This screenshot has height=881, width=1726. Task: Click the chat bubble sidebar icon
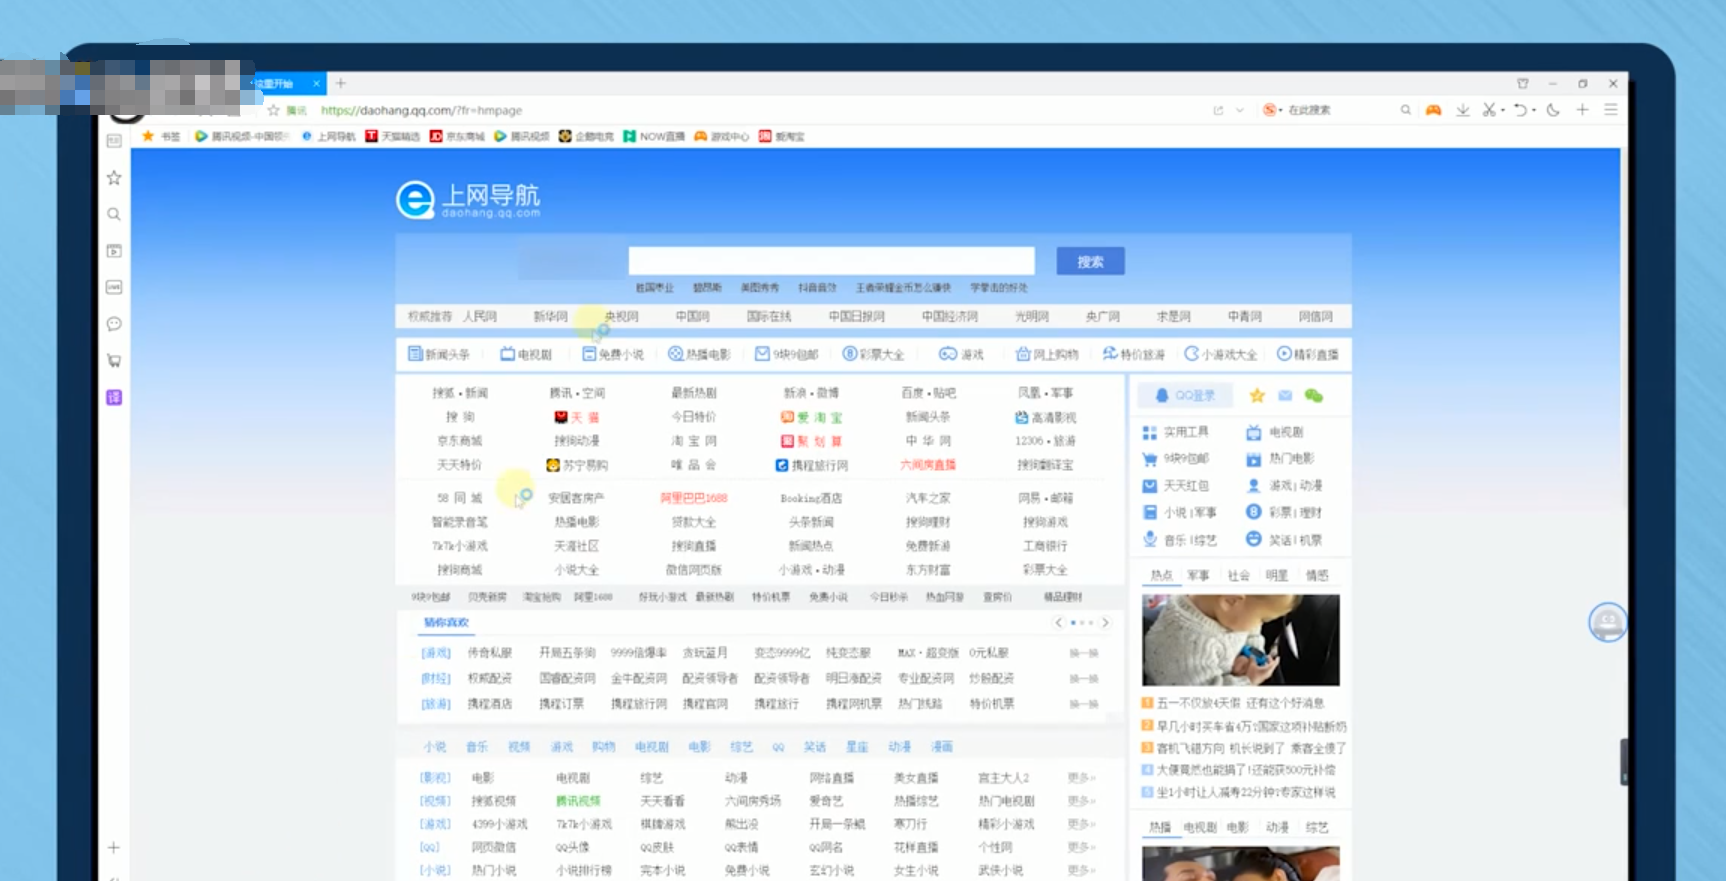(x=114, y=324)
